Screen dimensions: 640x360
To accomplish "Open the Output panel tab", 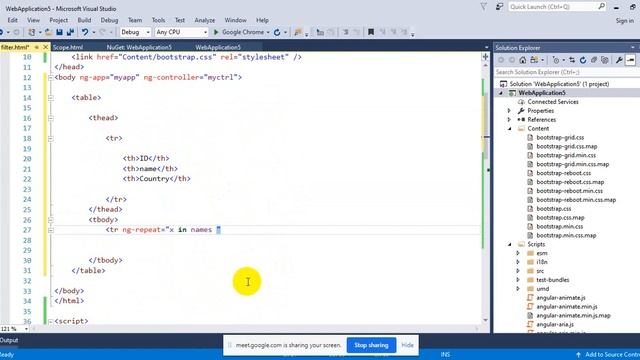I will pyautogui.click(x=9, y=340).
